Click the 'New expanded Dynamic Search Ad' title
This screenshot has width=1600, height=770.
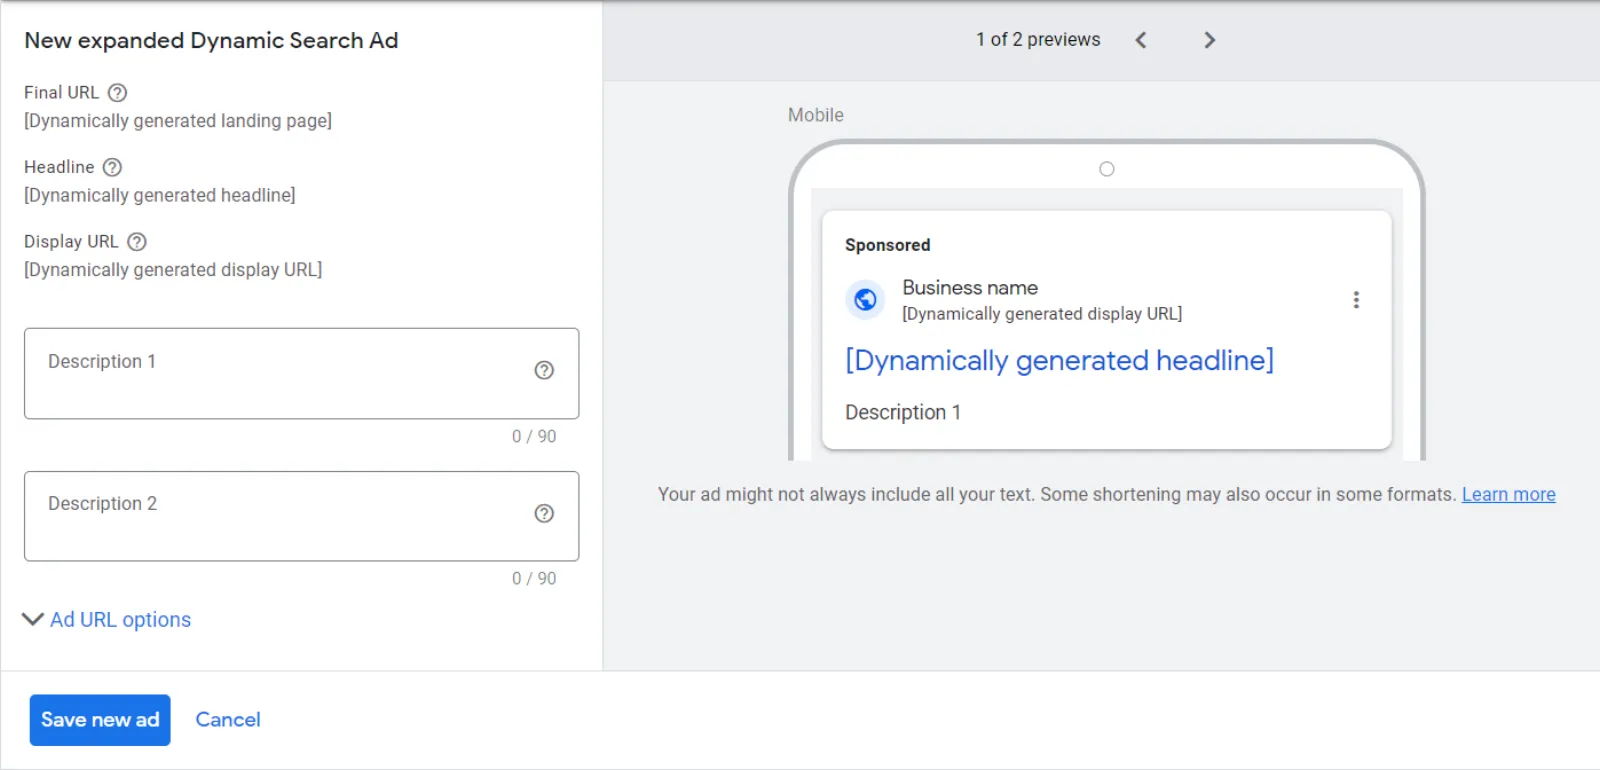point(211,41)
